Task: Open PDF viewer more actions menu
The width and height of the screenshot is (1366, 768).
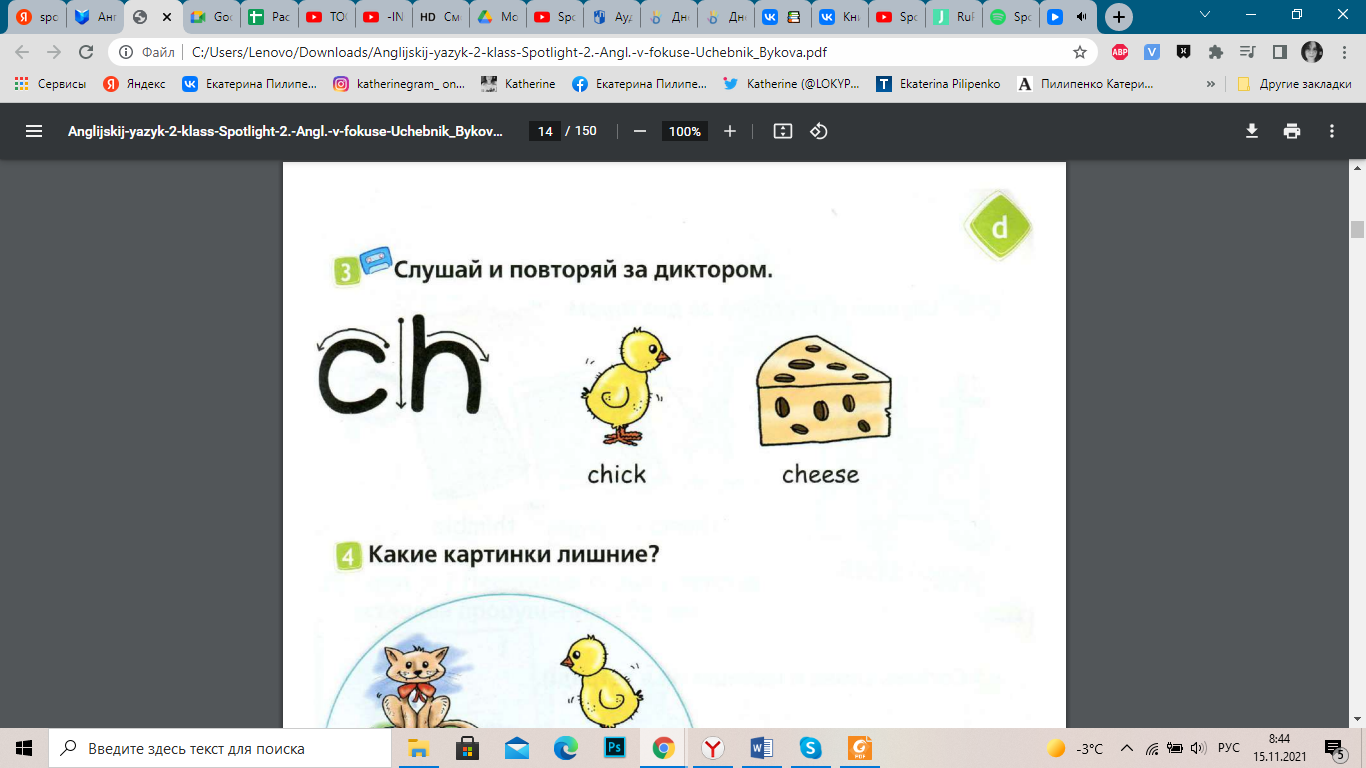Action: pyautogui.click(x=1332, y=131)
